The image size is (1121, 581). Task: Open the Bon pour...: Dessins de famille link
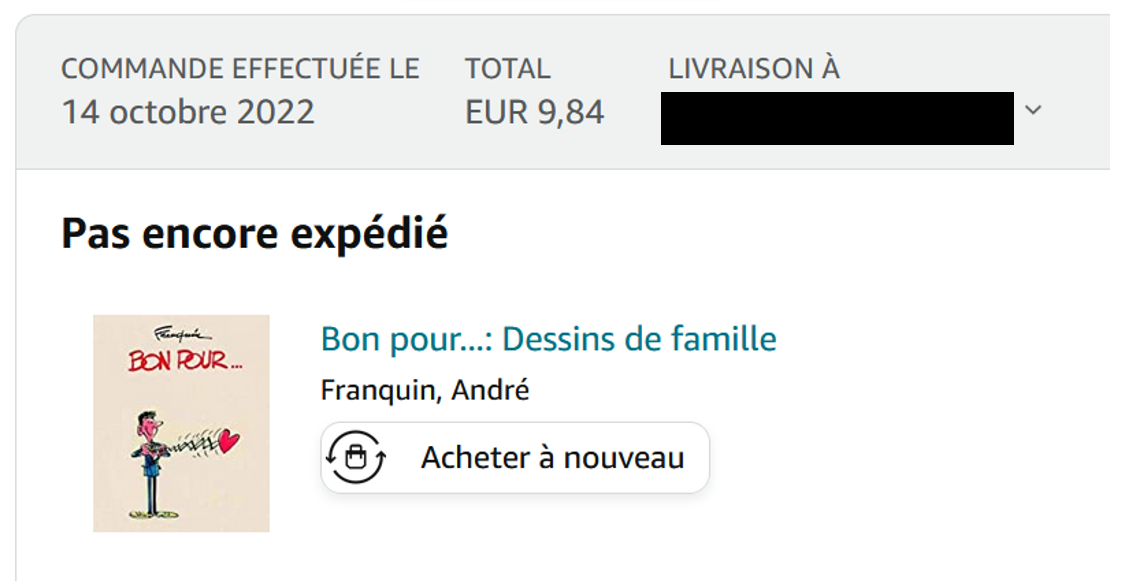548,339
